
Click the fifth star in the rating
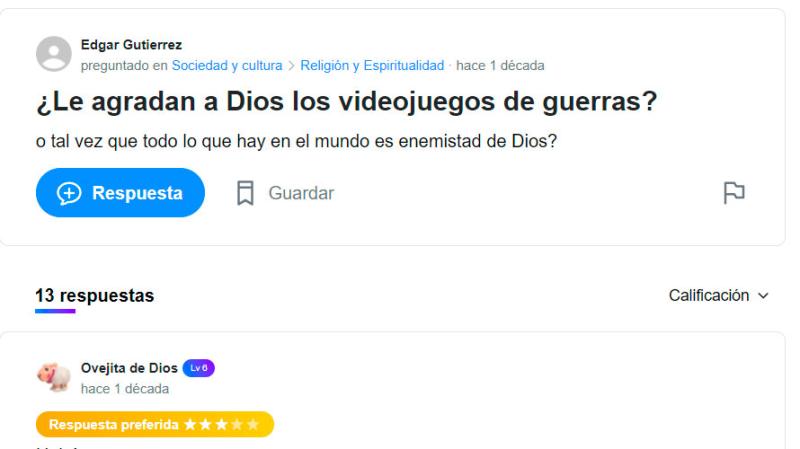click(253, 425)
